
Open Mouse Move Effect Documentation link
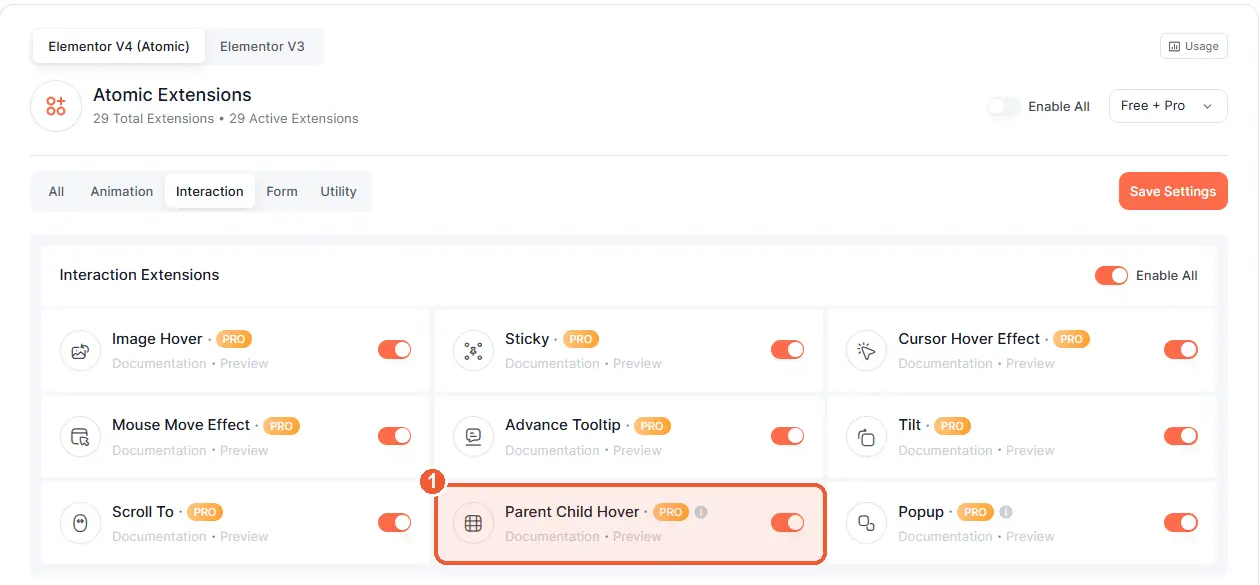(x=159, y=450)
